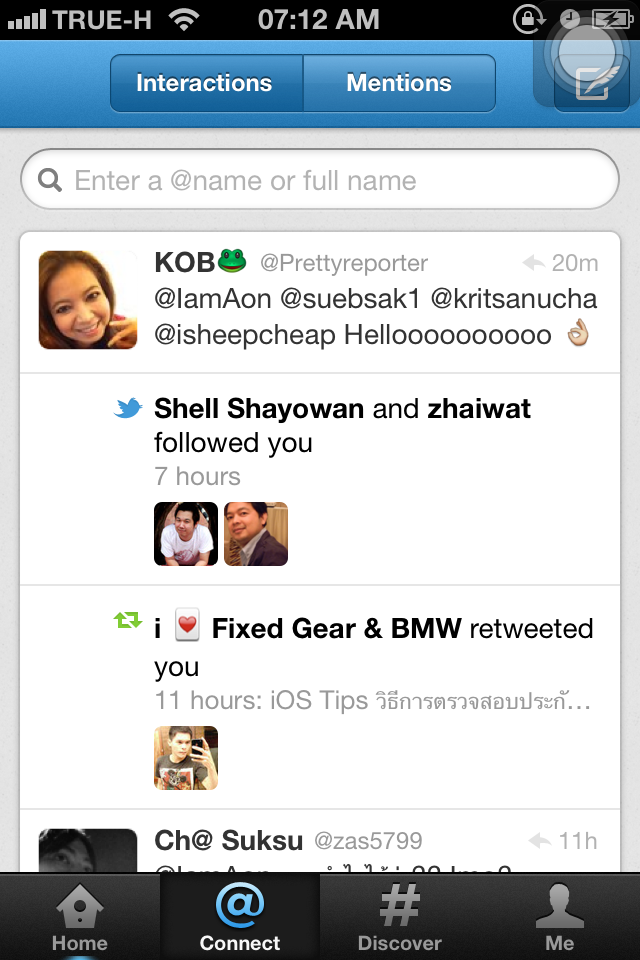The image size is (640, 960).
Task: Open the Discover hashtag tab
Action: coord(399,917)
